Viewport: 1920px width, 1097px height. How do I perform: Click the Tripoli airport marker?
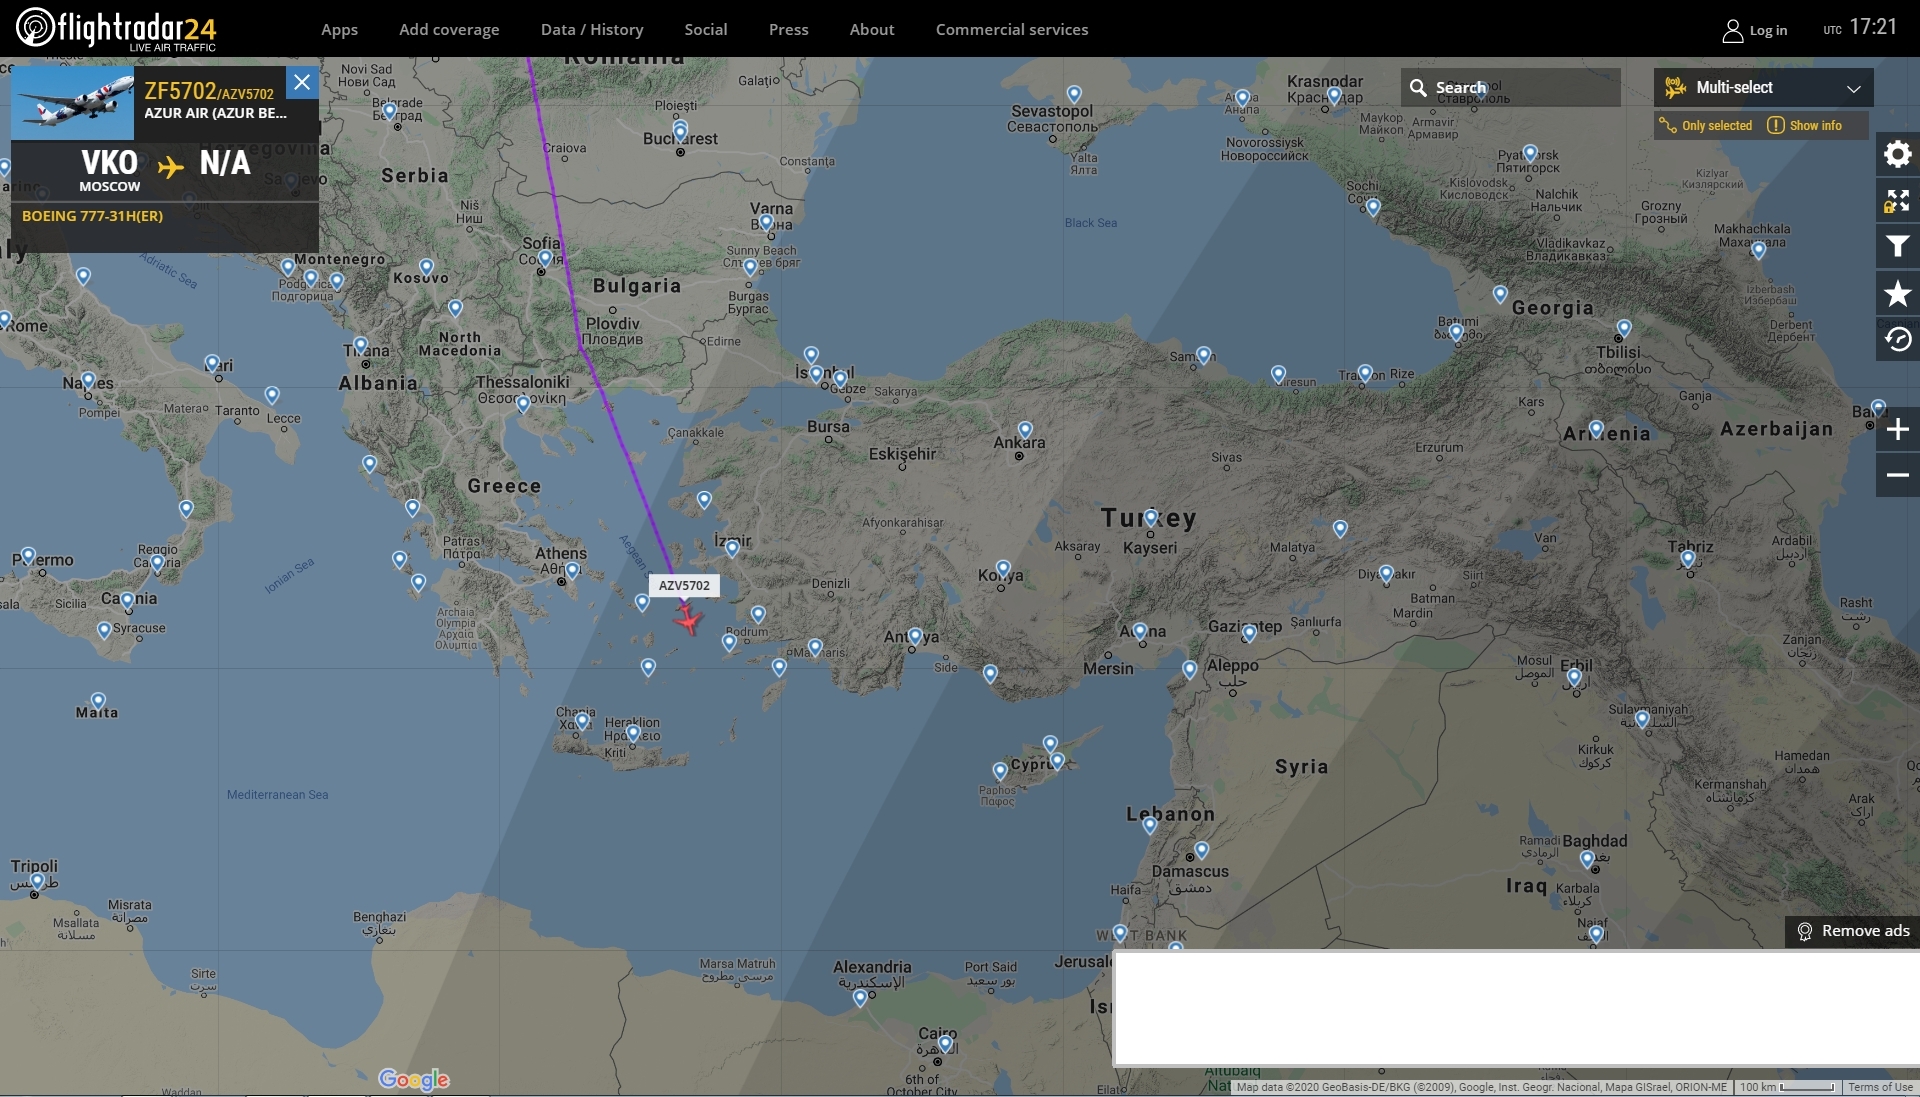tap(37, 882)
